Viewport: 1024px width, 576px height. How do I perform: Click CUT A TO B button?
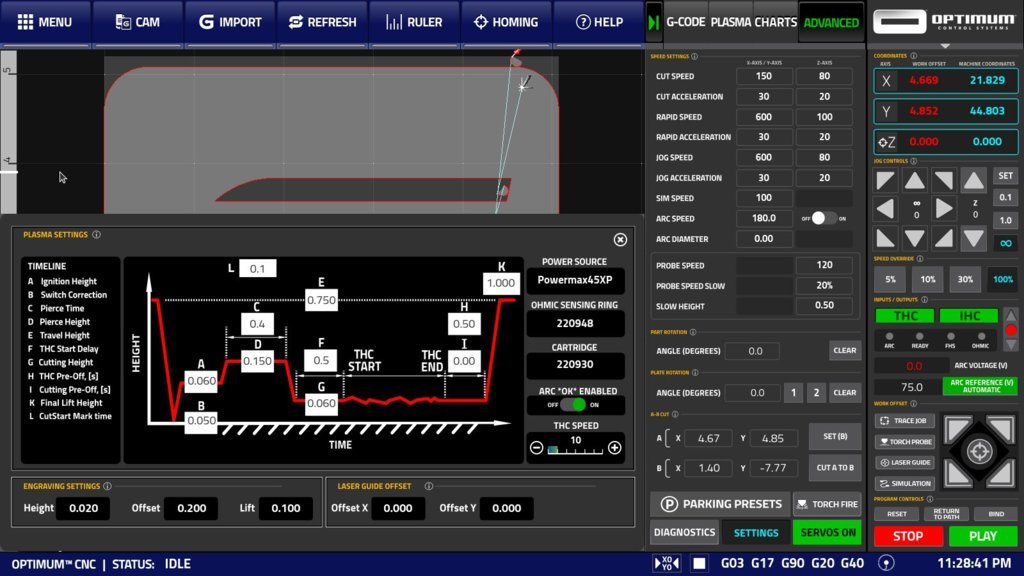pyautogui.click(x=835, y=468)
